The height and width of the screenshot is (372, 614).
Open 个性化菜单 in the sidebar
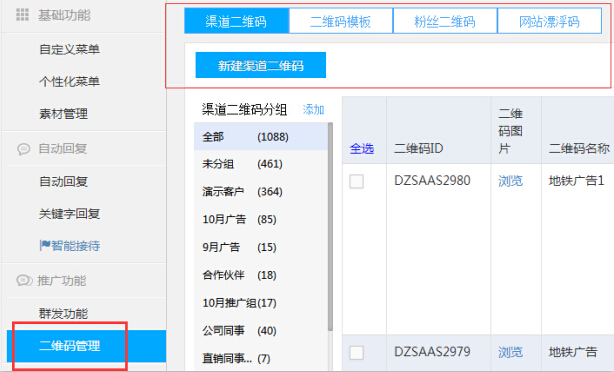(69, 81)
